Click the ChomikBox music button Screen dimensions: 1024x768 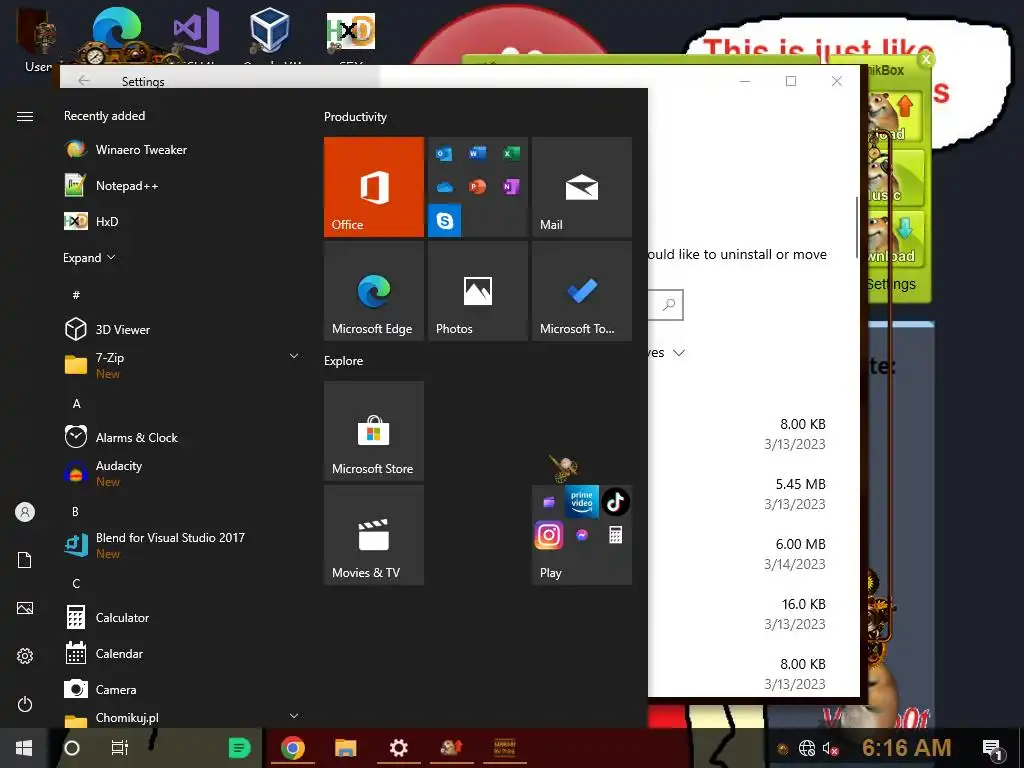point(897,178)
